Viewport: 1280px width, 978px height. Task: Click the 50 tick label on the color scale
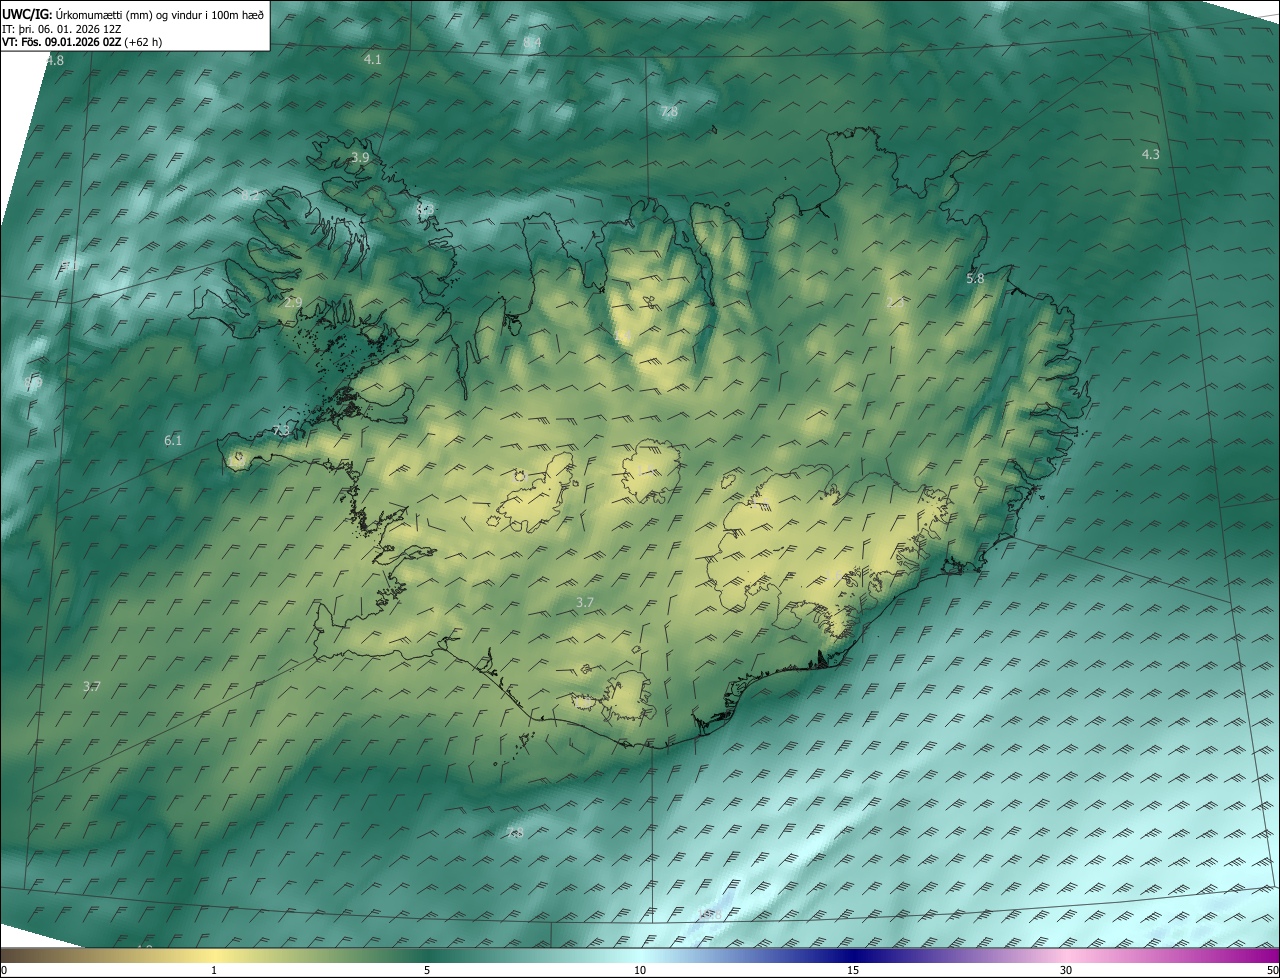[x=1272, y=971]
